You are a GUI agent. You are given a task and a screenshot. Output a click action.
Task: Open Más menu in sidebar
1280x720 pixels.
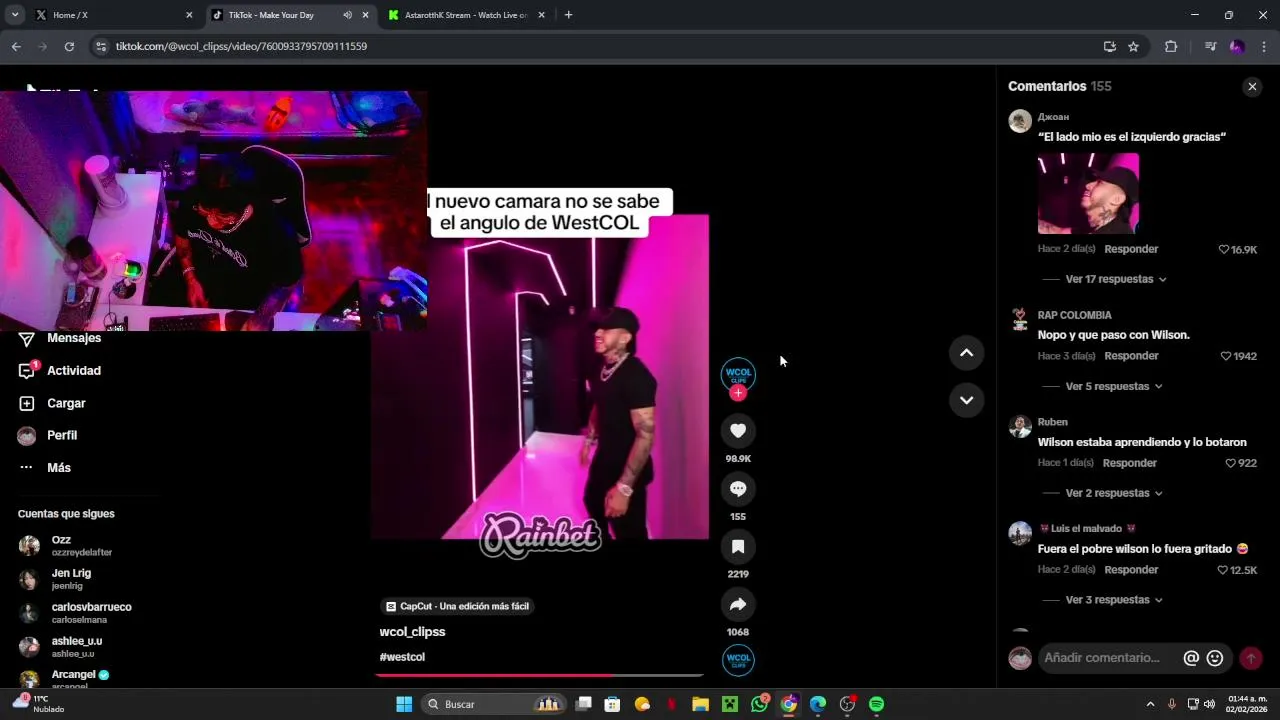[x=60, y=468]
